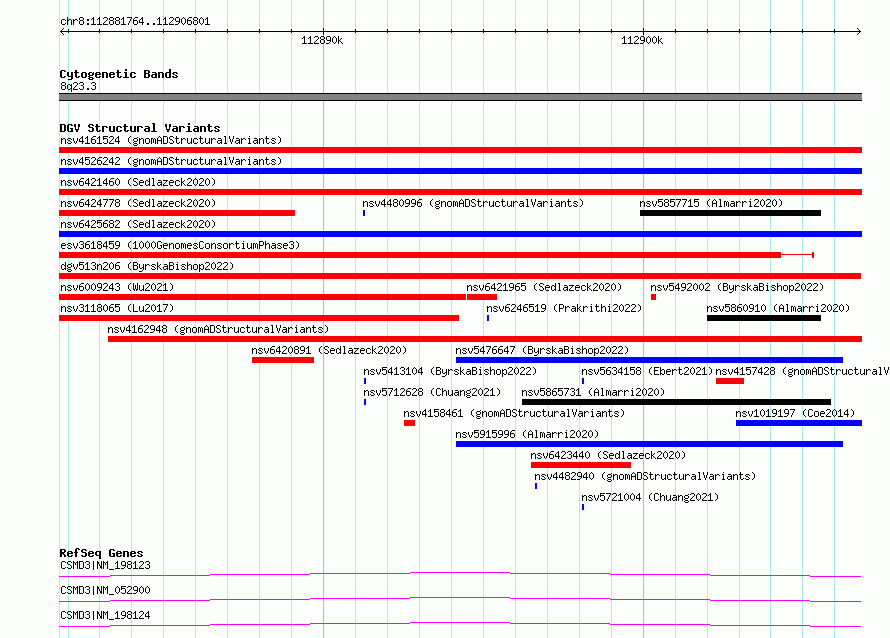Select the nsv4482940 gnomAD label
The height and width of the screenshot is (638, 890).
(x=645, y=476)
